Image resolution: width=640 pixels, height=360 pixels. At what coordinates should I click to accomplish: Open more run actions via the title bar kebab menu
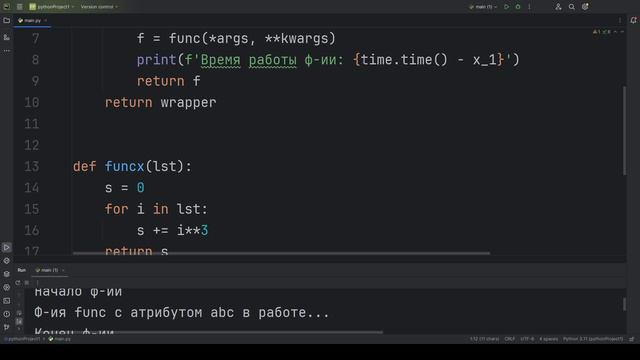click(x=529, y=7)
